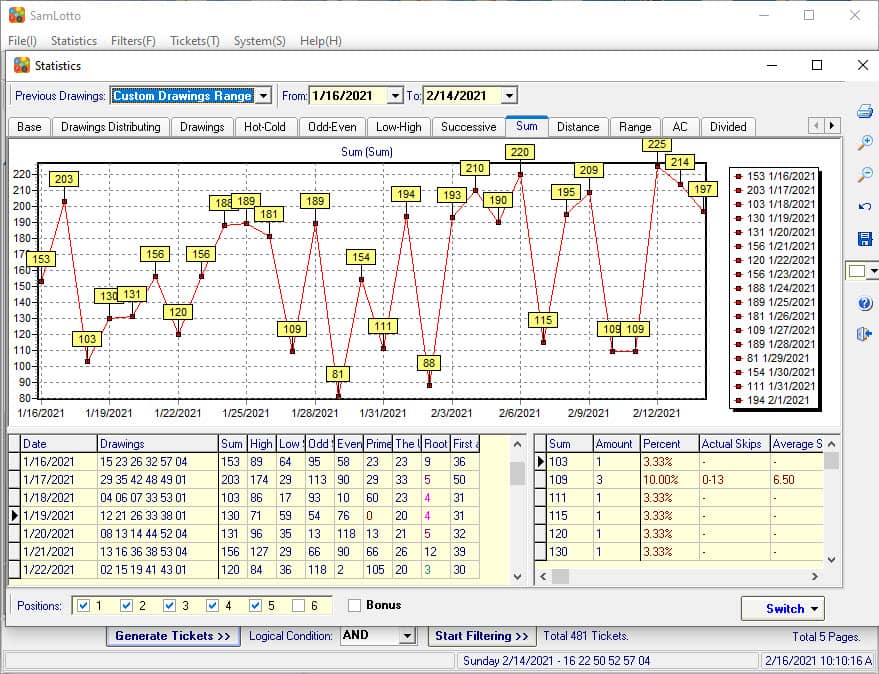Toggle Position 3 checkbox
This screenshot has height=674, width=879.
click(169, 606)
